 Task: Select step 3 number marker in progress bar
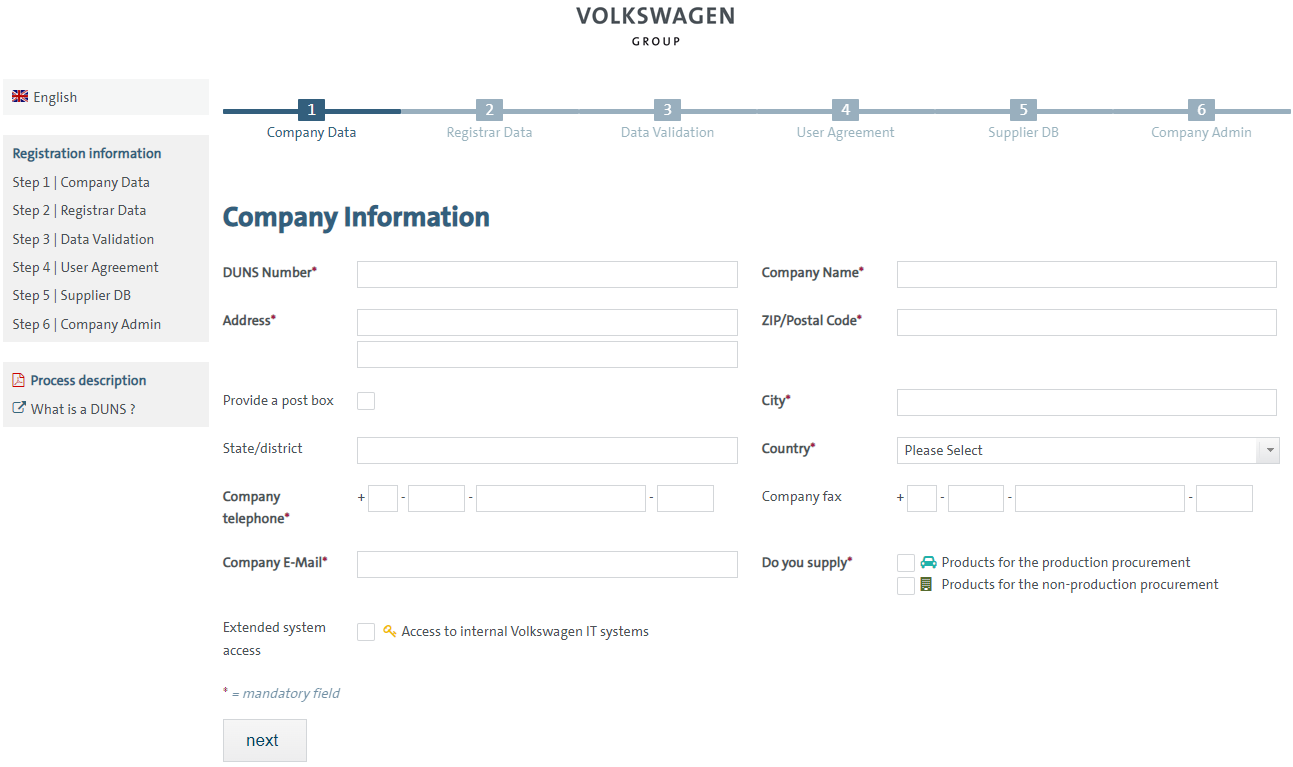pyautogui.click(x=667, y=110)
